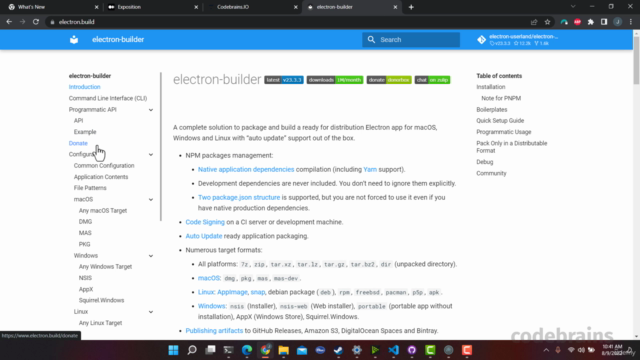Click the search magnifier icon
The width and height of the screenshot is (640, 360).
371,40
